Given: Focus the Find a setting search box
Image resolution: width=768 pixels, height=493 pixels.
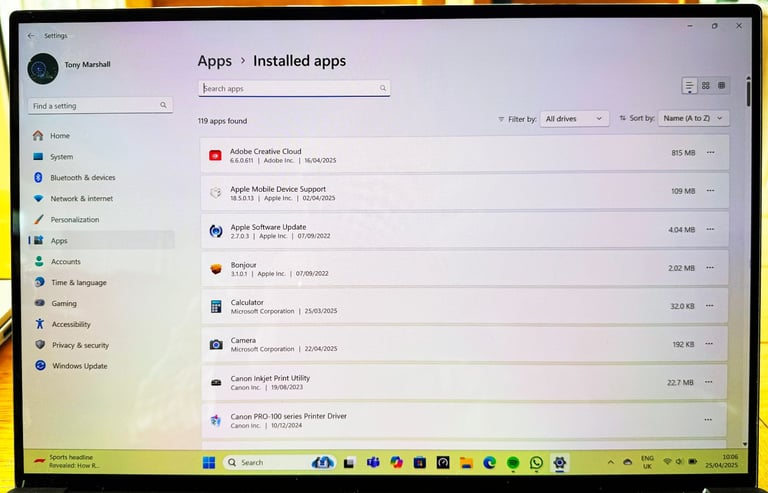Looking at the screenshot, I should [x=100, y=105].
